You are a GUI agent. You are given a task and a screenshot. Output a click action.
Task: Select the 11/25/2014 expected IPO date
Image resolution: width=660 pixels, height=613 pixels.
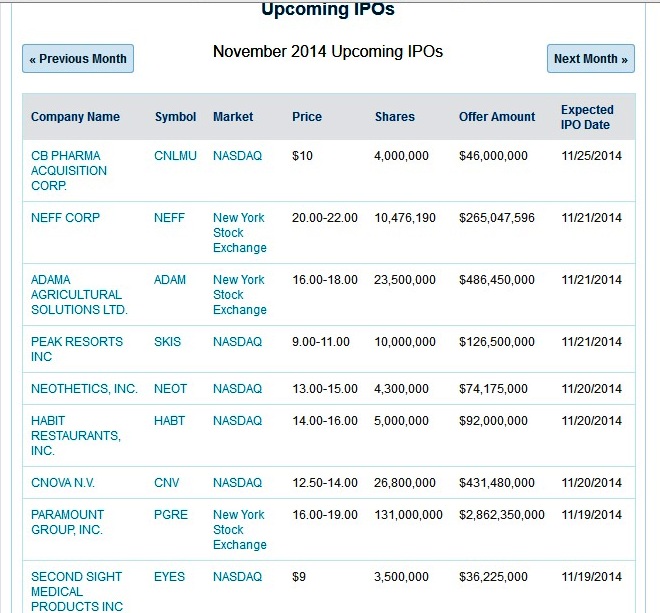pyautogui.click(x=591, y=156)
